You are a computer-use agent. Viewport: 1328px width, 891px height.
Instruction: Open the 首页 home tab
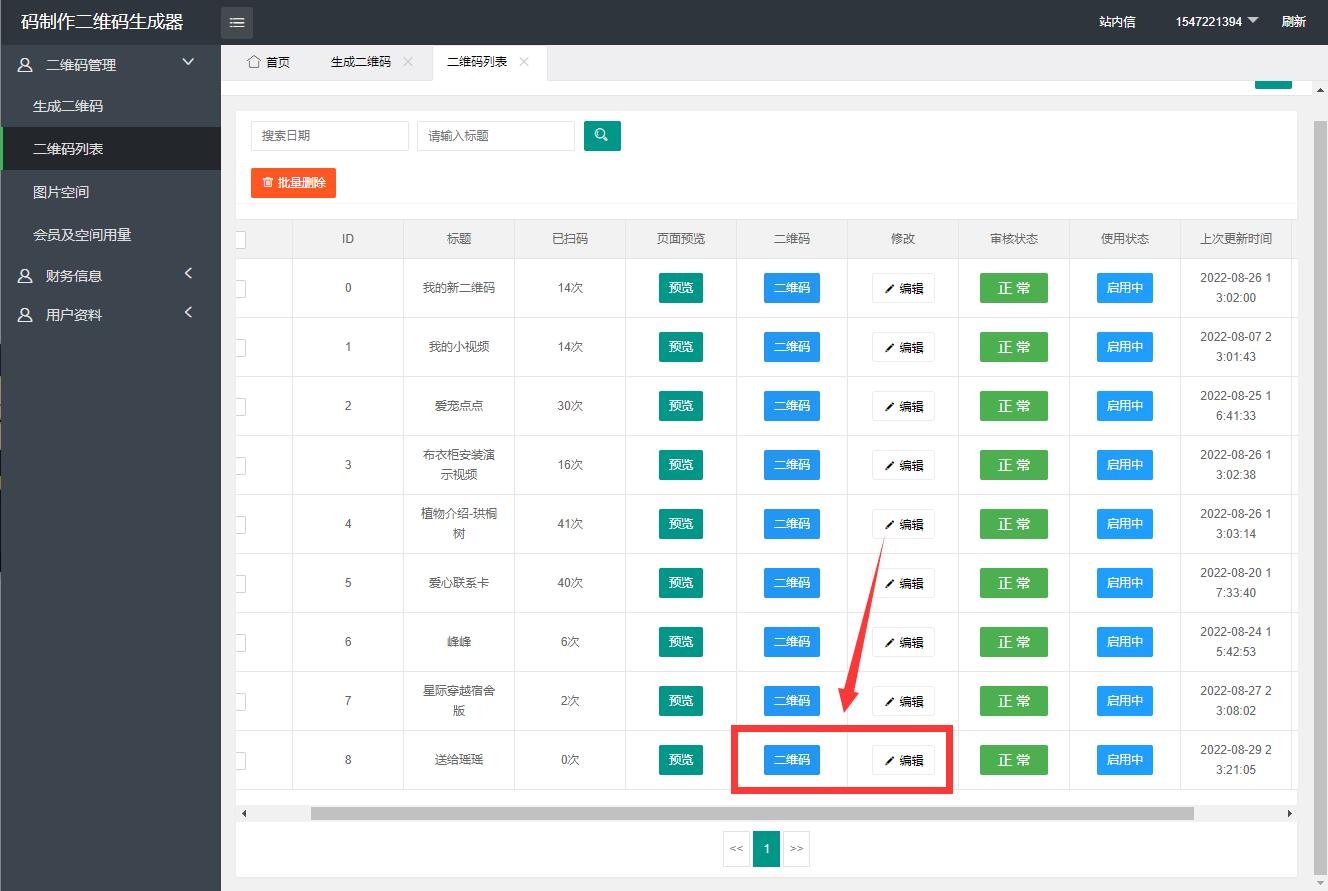pos(268,62)
